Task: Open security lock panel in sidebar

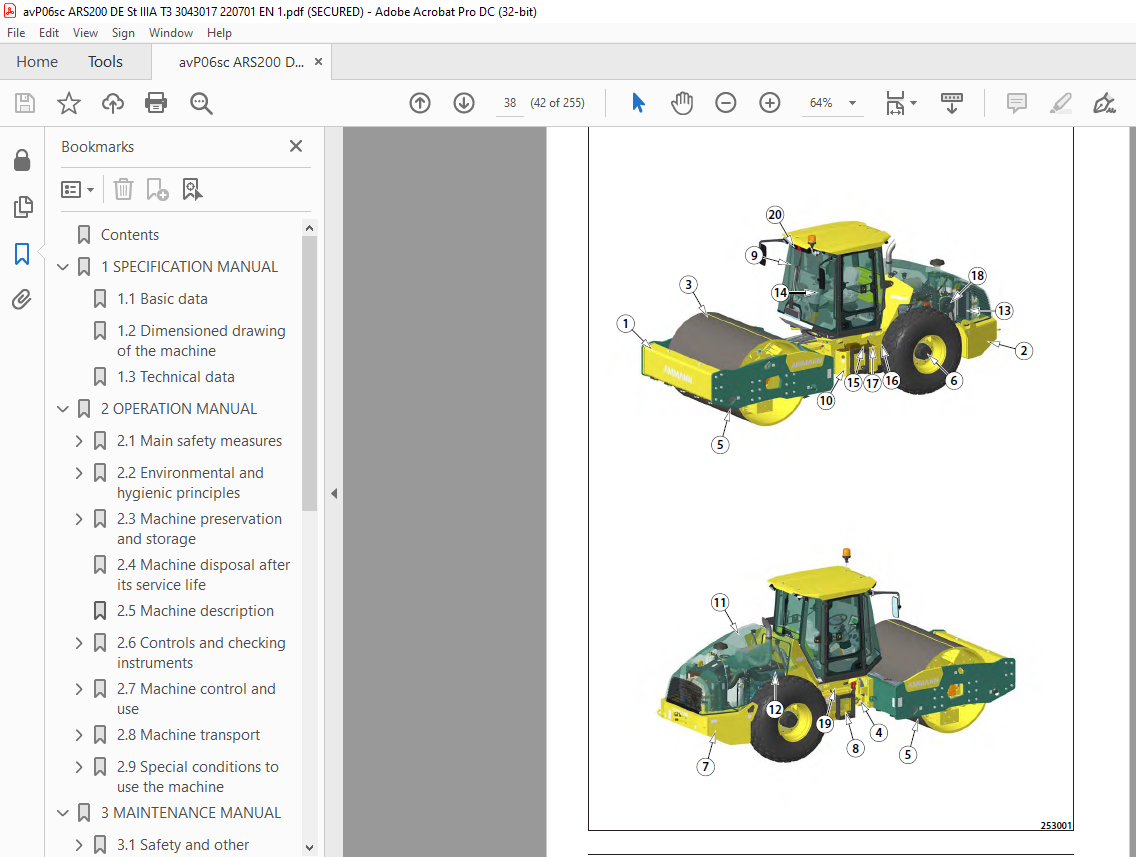Action: pyautogui.click(x=22, y=160)
